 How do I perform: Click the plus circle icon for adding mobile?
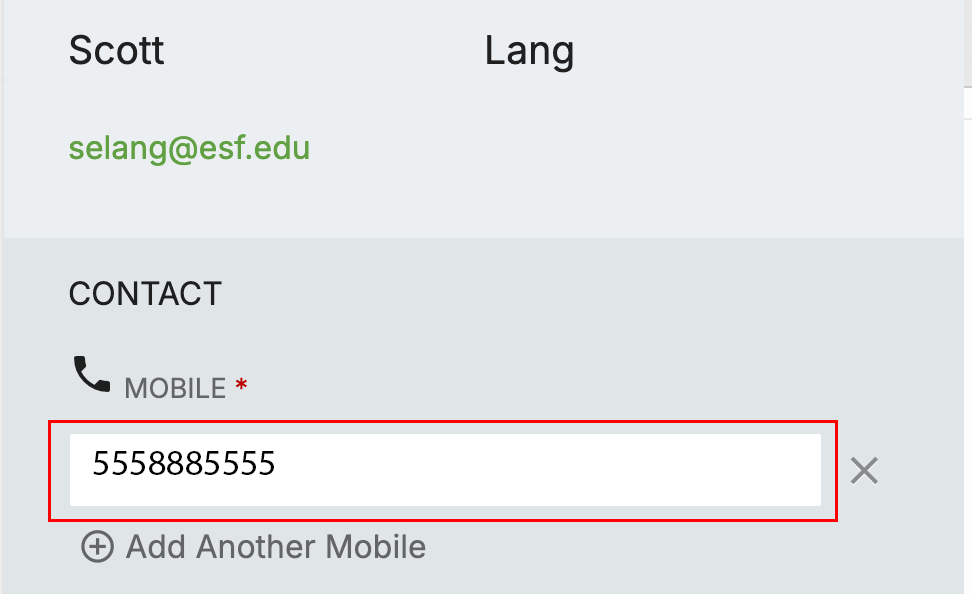click(x=97, y=547)
